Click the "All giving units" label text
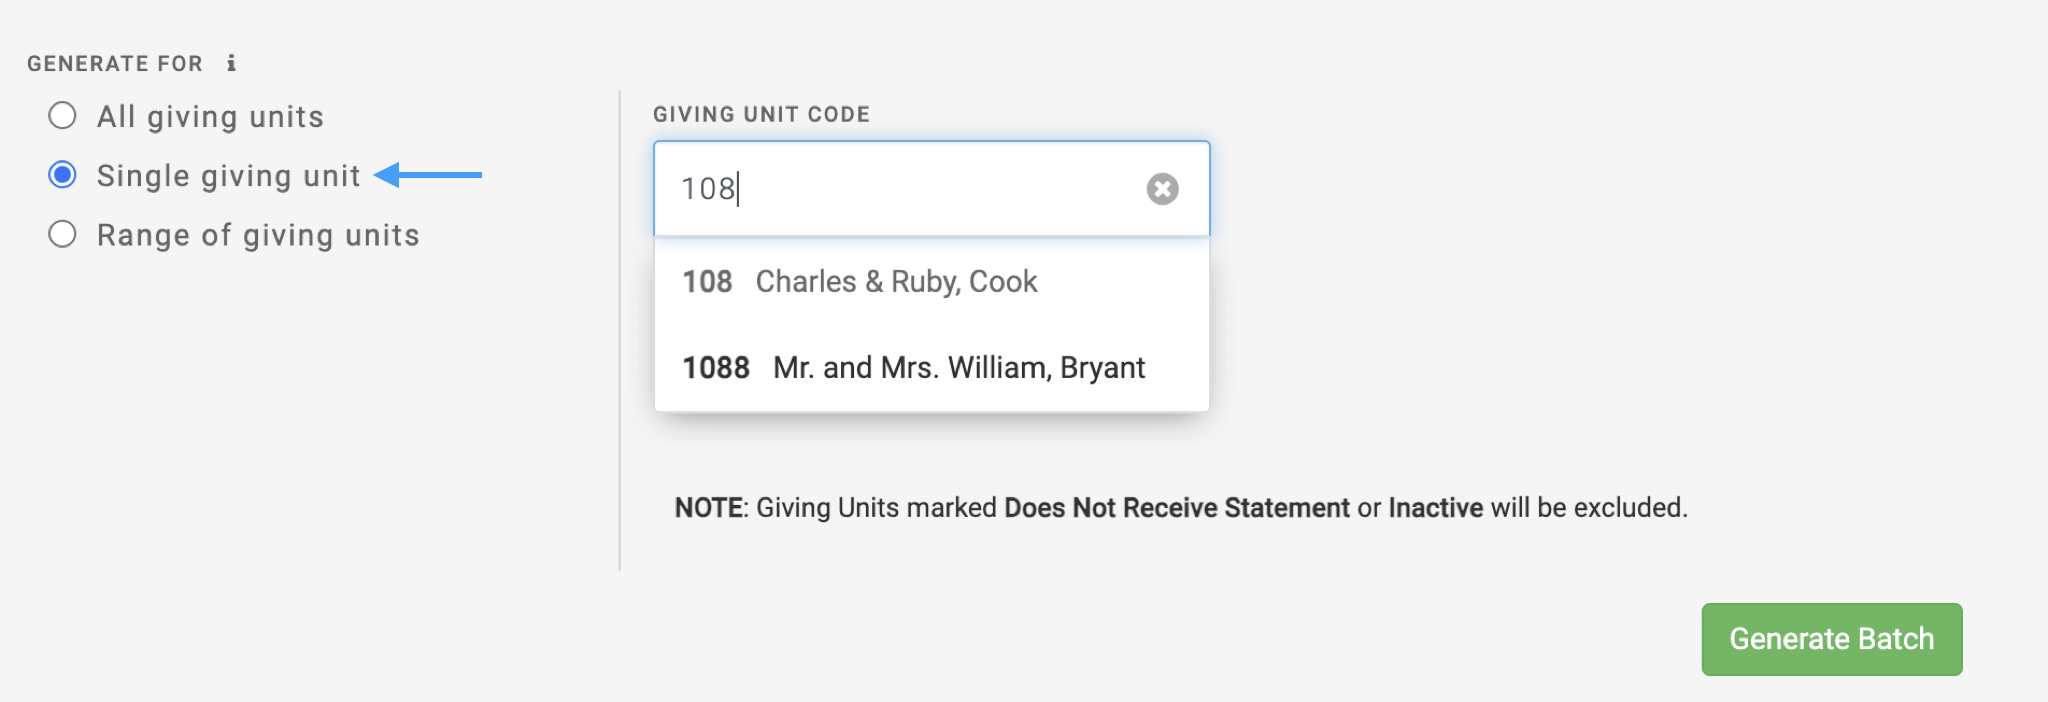Viewport: 2048px width, 702px height. [x=210, y=117]
